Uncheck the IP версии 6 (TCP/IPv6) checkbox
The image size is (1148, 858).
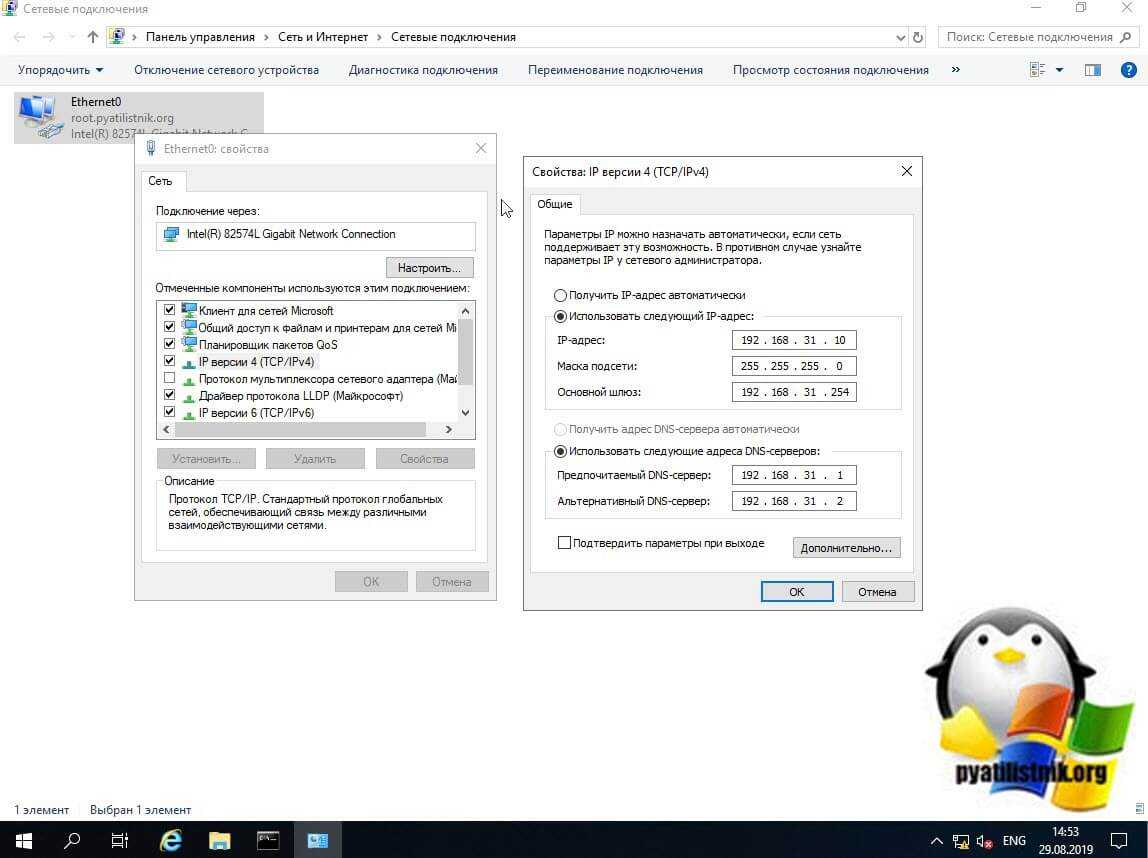[x=169, y=412]
